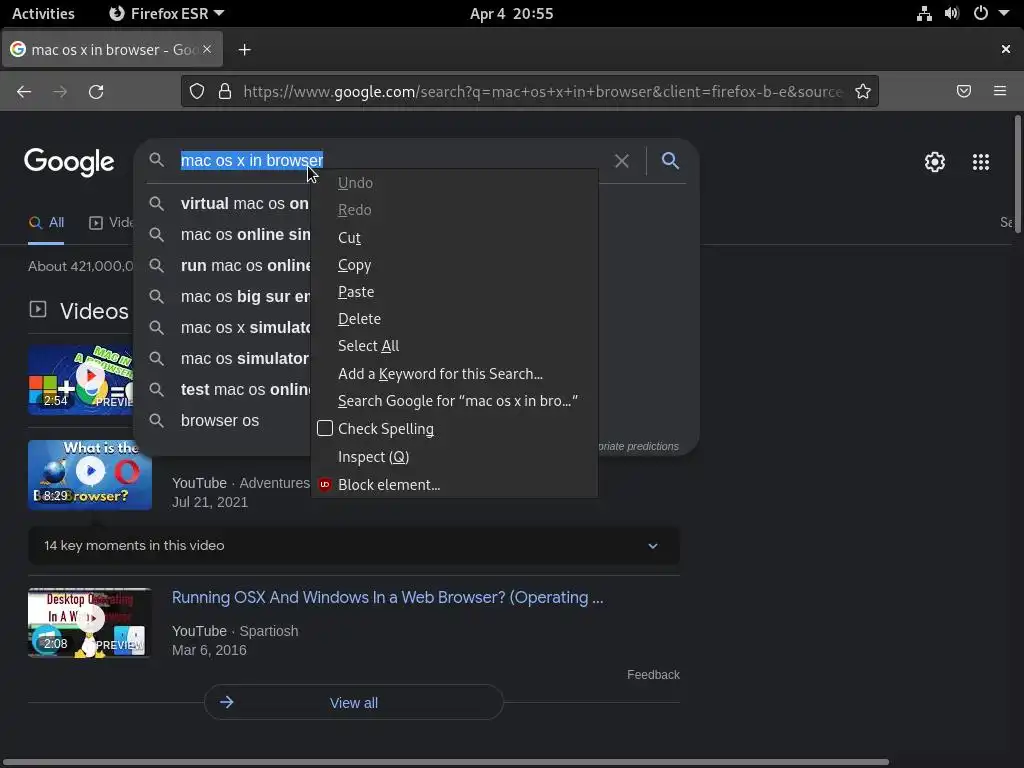
Task: Expand 14 key moments chevron
Action: tap(652, 546)
